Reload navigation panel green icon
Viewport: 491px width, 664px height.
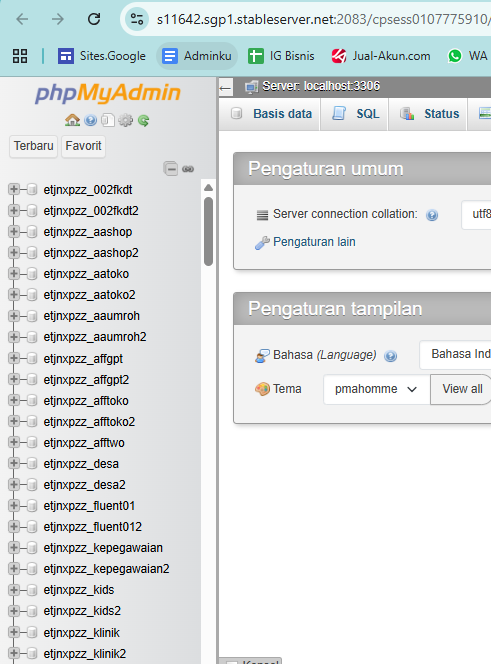click(x=144, y=121)
